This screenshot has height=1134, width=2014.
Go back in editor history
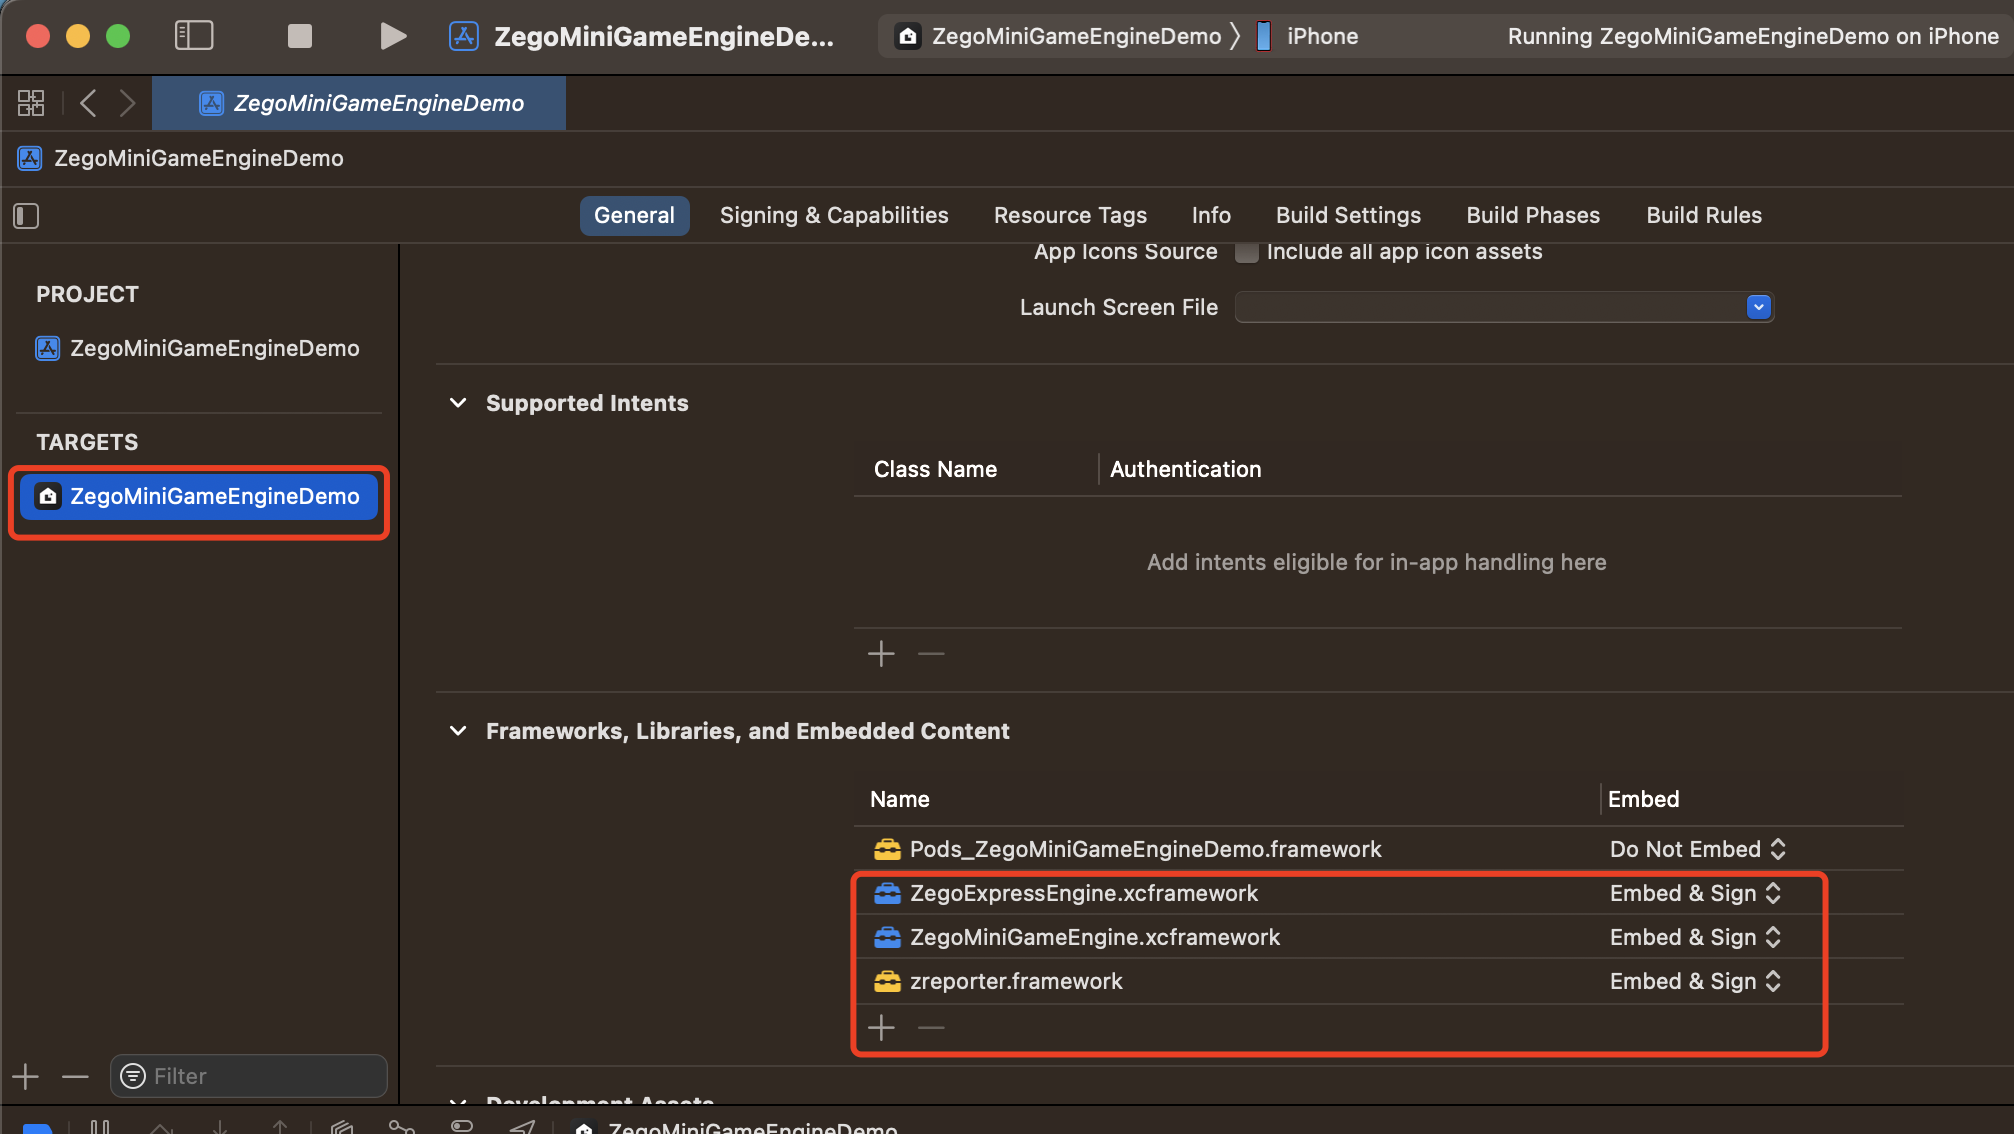coord(89,103)
